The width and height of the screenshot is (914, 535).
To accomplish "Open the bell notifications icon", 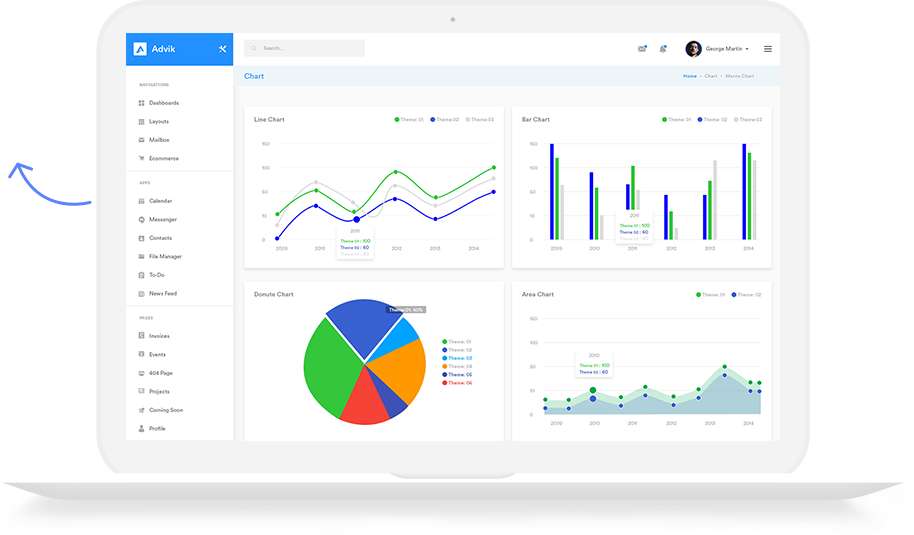I will click(x=663, y=49).
